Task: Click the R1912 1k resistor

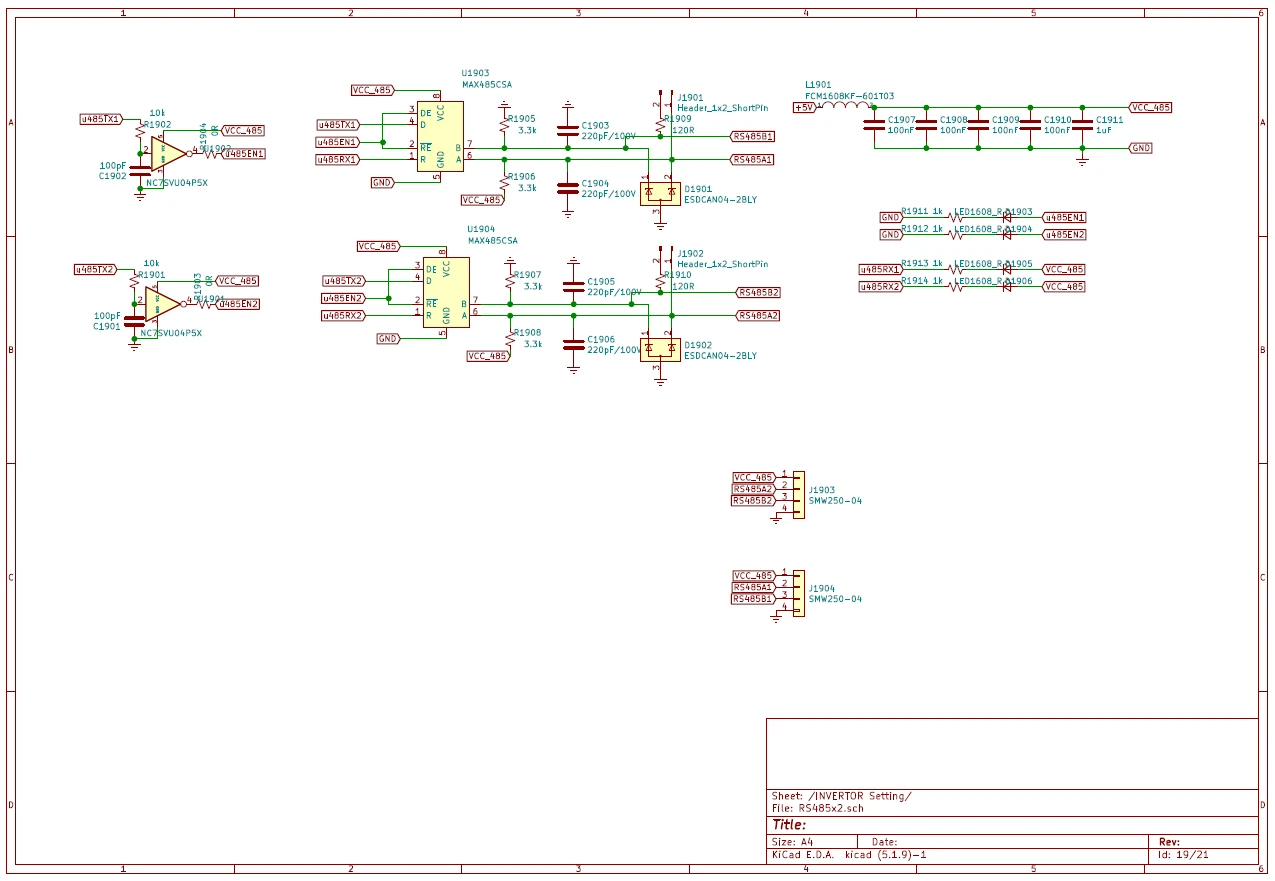Action: click(x=954, y=234)
